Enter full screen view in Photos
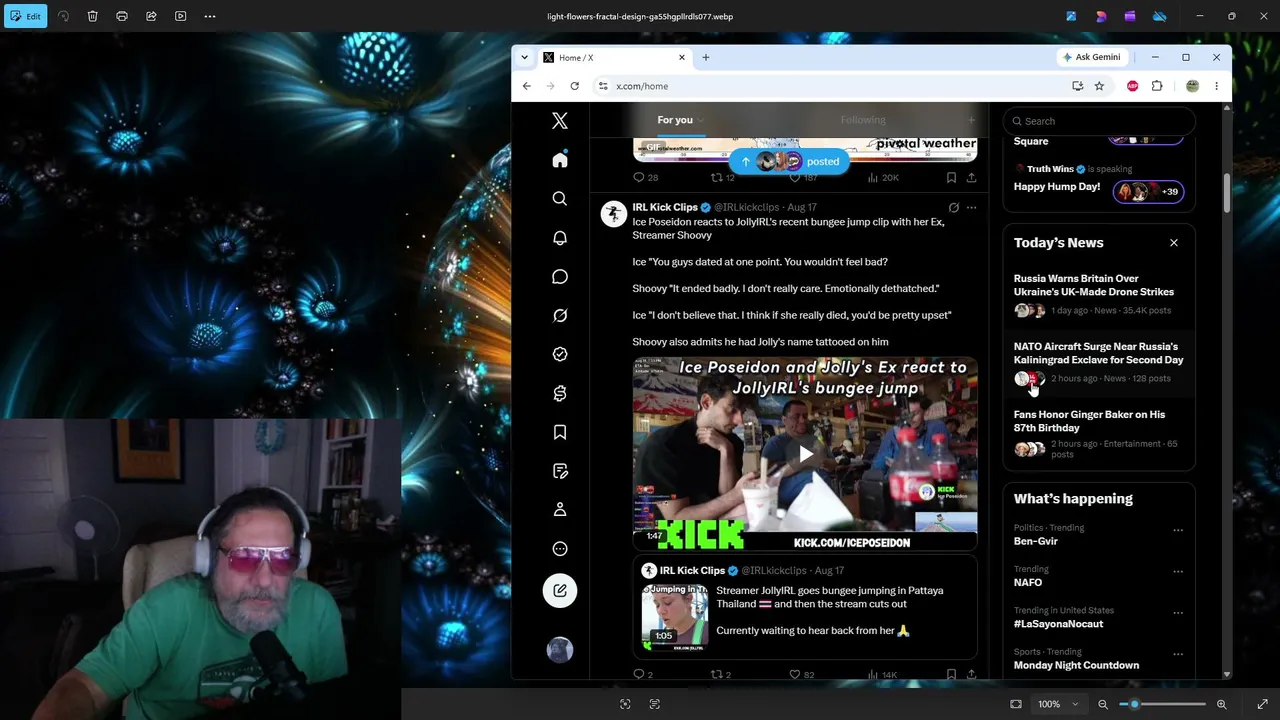 (x=1262, y=704)
